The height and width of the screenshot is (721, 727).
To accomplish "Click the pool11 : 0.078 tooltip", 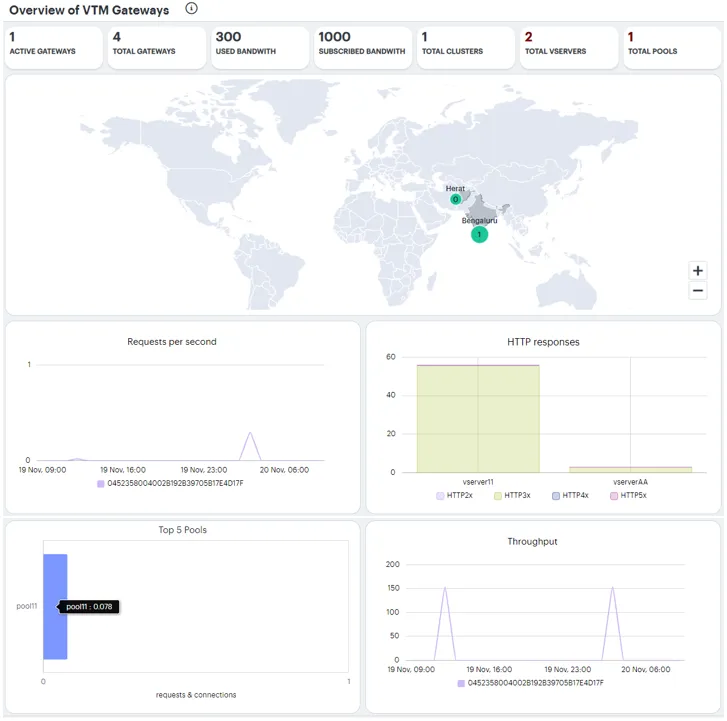I will [x=89, y=606].
